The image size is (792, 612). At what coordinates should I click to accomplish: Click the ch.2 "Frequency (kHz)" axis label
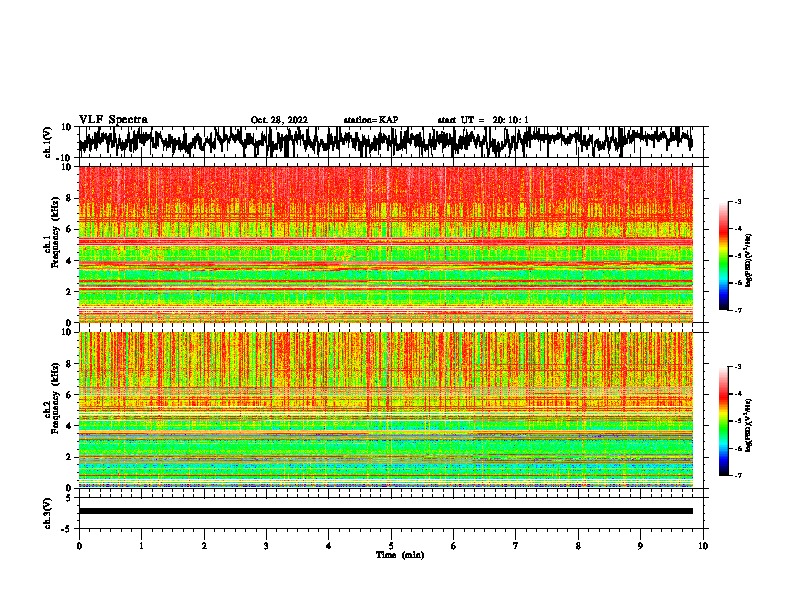(x=55, y=398)
